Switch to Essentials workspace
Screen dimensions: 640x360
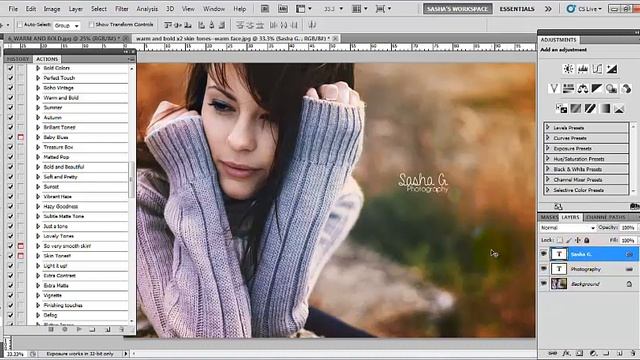(x=517, y=9)
